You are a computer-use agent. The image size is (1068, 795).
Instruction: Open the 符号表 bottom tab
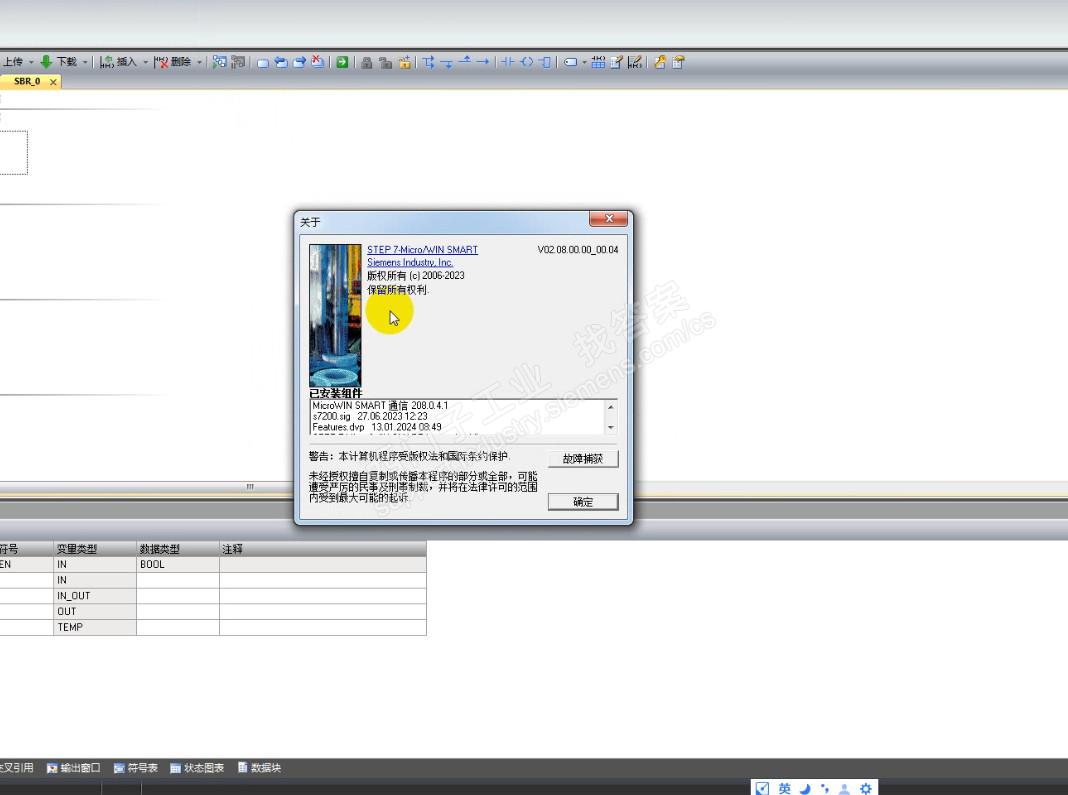[136, 768]
